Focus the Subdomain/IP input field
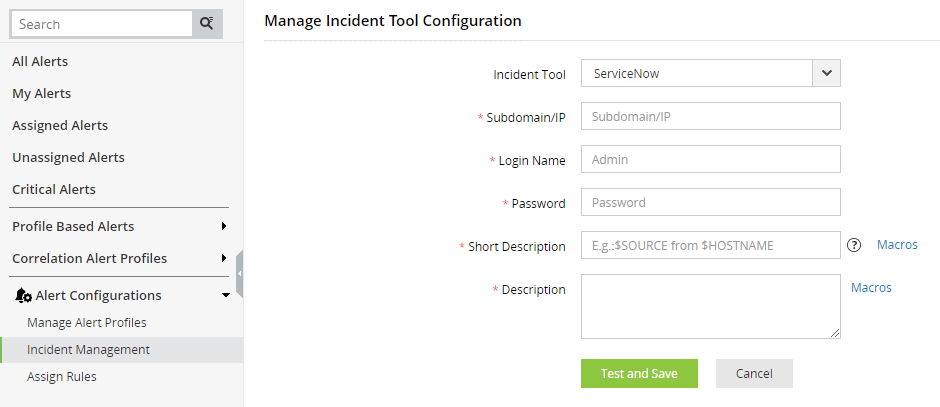The width and height of the screenshot is (940, 407). 710,116
